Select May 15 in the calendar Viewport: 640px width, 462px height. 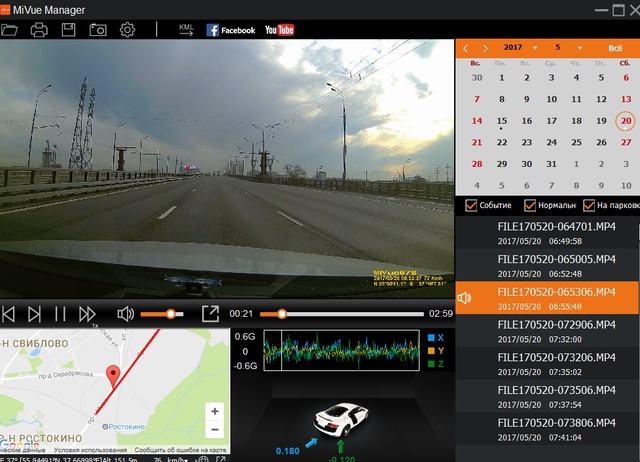(502, 121)
